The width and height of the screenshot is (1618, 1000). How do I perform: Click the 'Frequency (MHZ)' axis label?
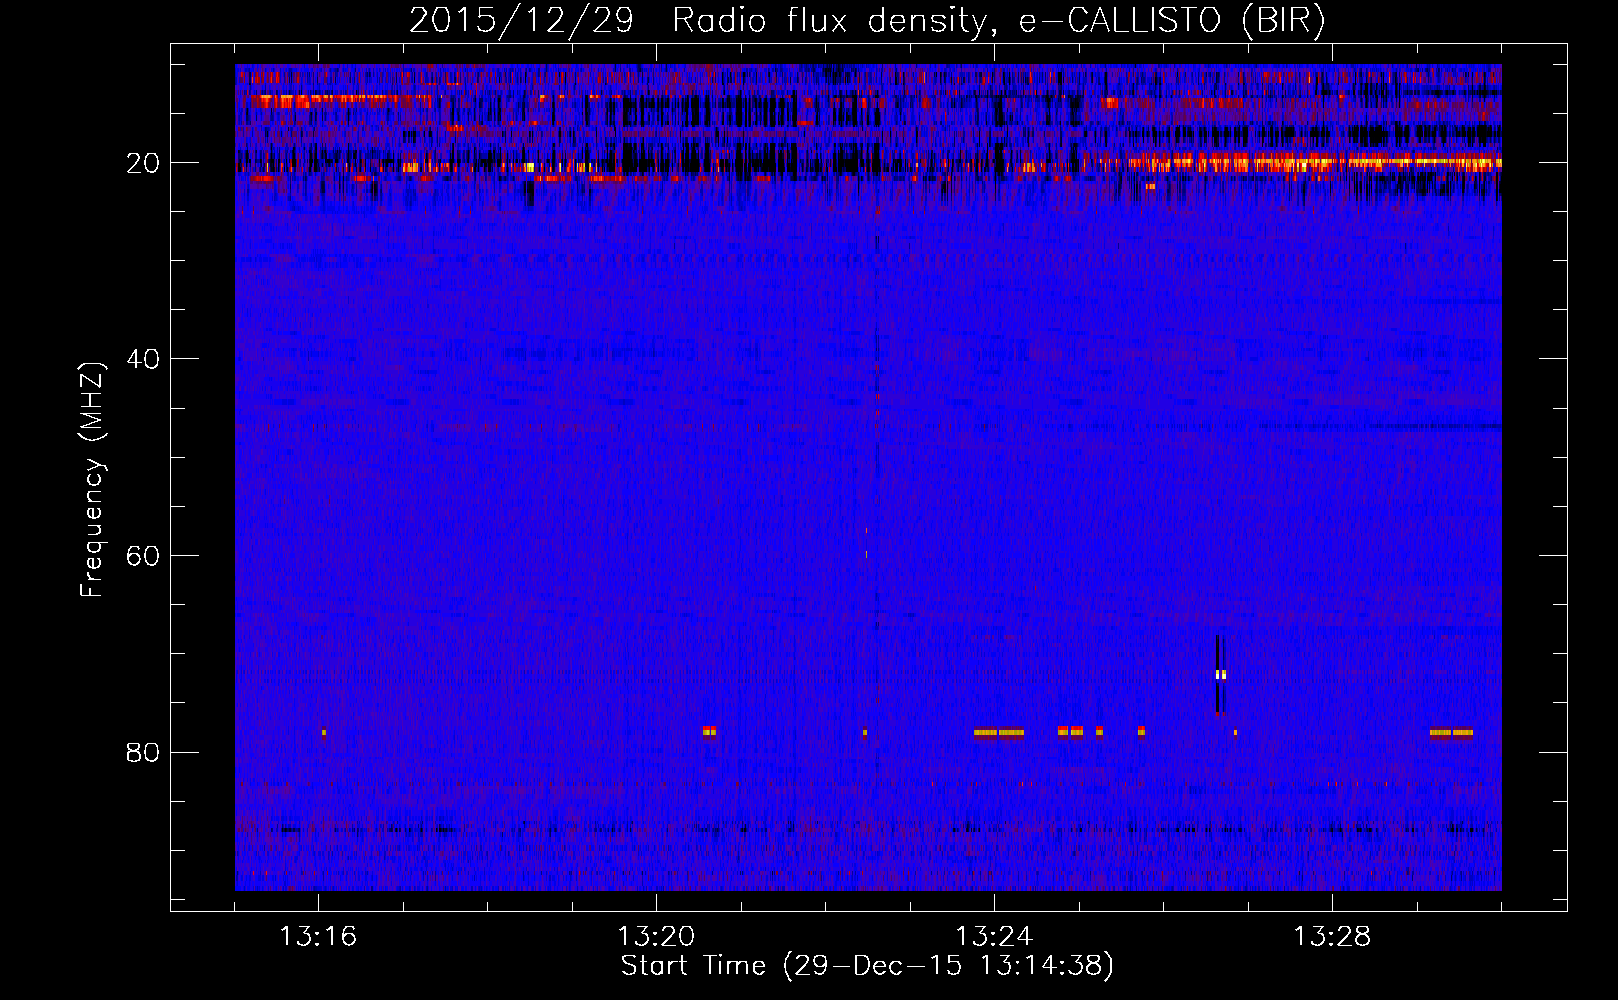[x=92, y=480]
